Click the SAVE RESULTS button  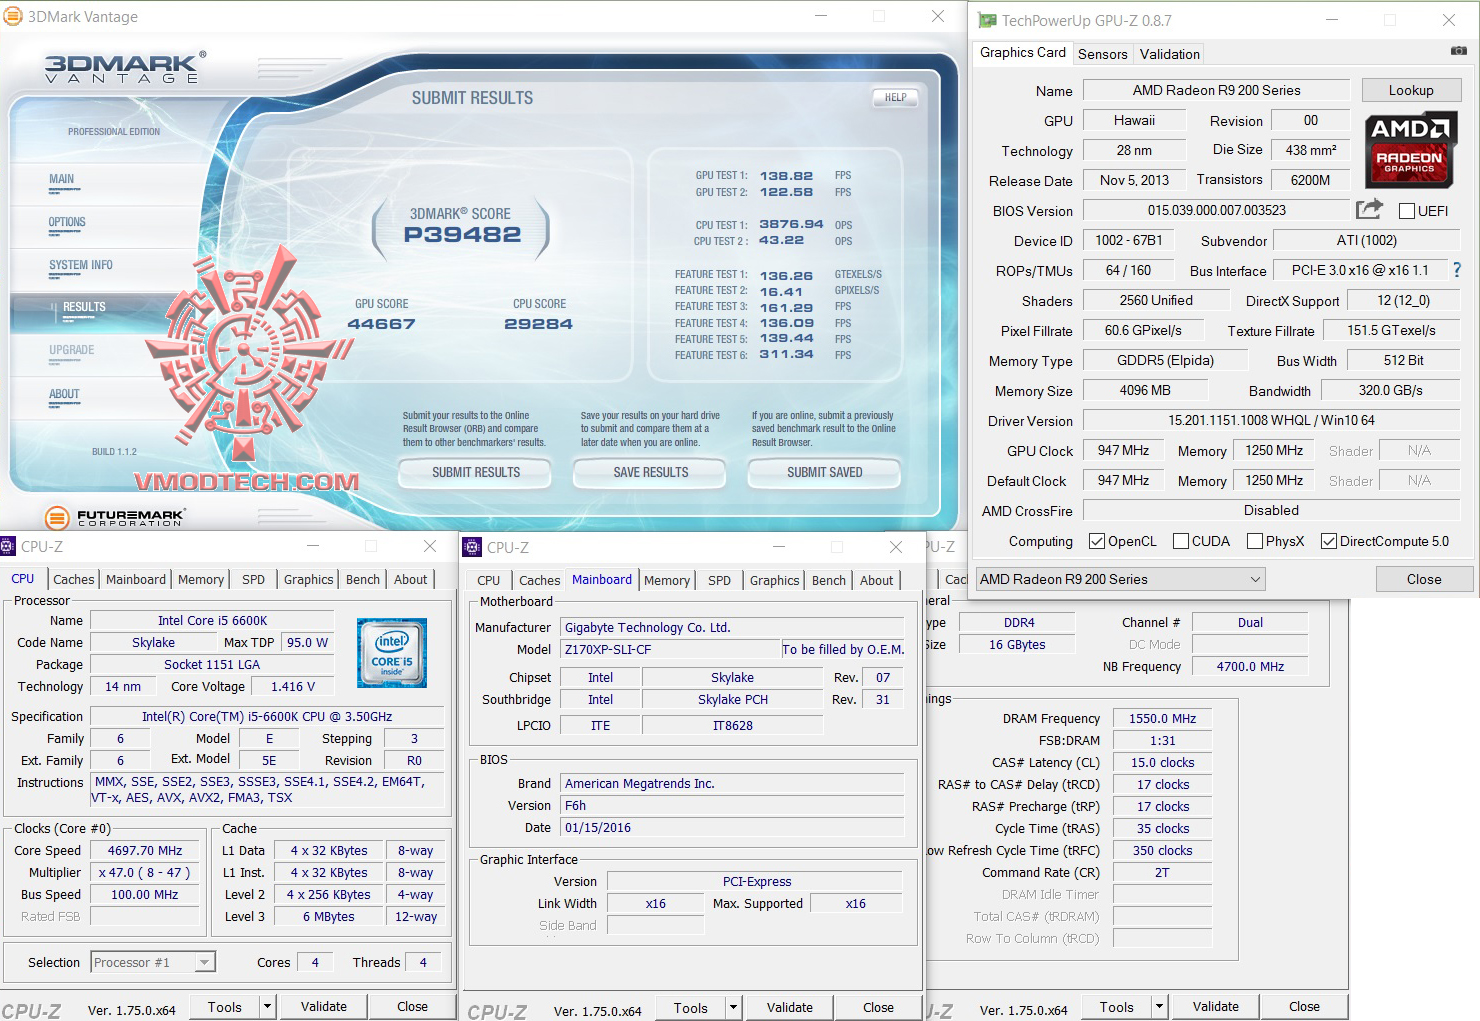pos(651,472)
